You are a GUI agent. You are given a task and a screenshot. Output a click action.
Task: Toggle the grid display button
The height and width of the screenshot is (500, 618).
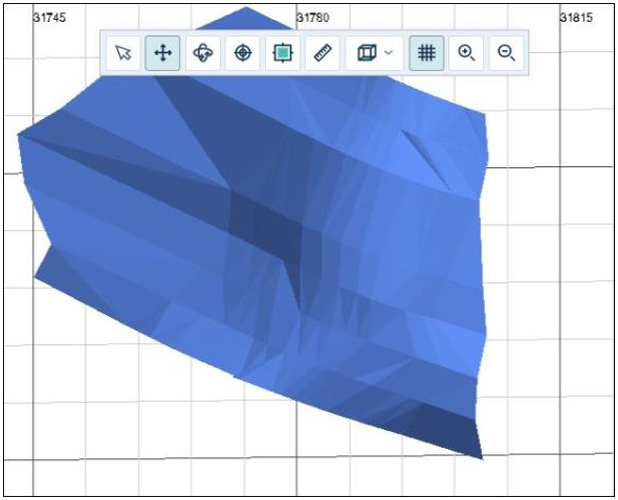coord(426,54)
